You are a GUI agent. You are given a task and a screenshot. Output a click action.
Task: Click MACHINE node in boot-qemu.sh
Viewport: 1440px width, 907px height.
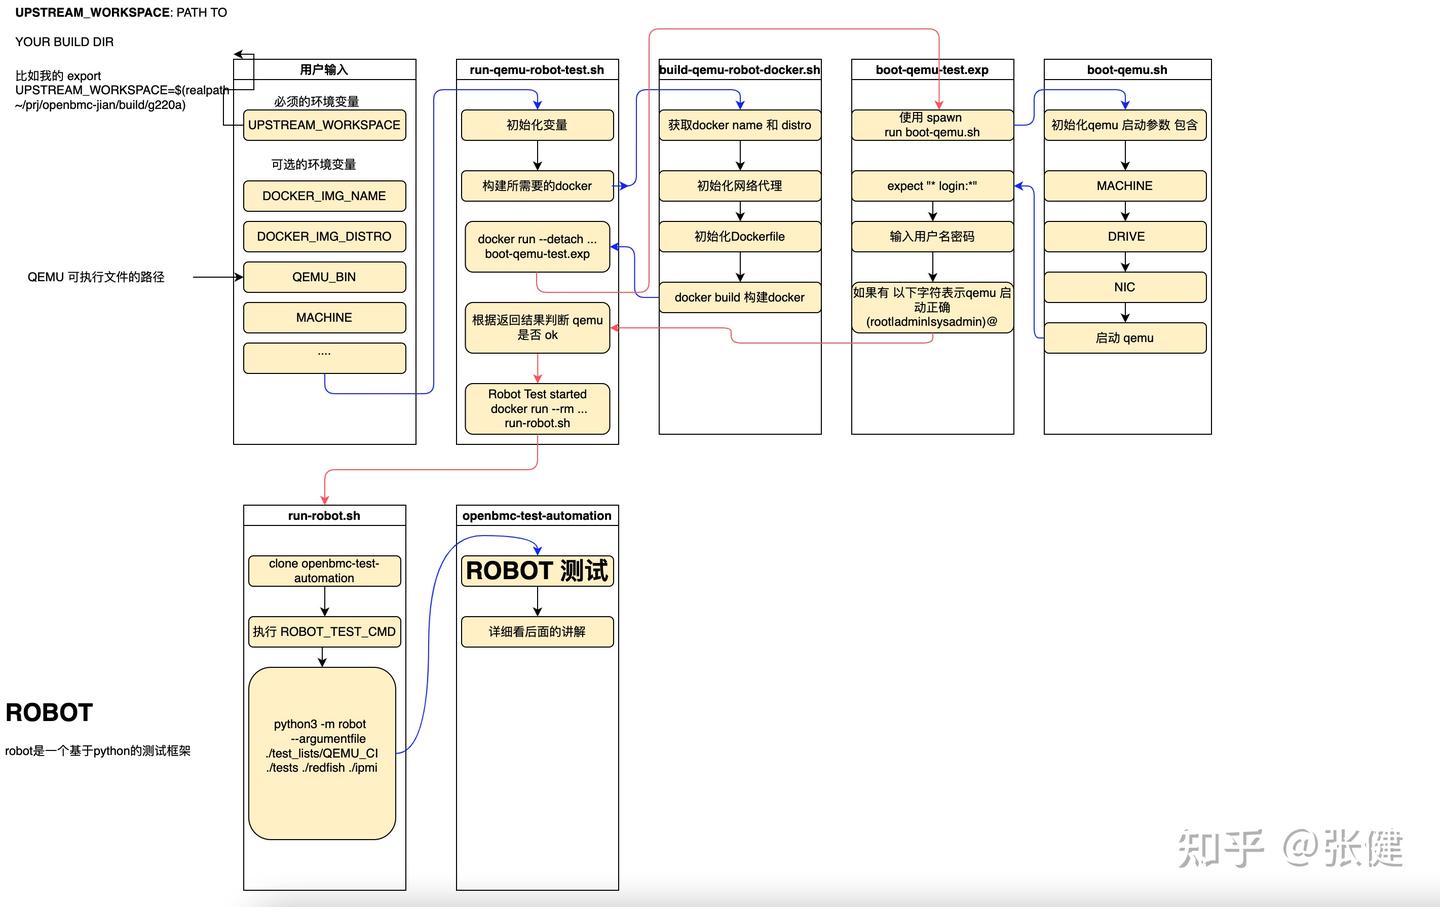(1125, 186)
